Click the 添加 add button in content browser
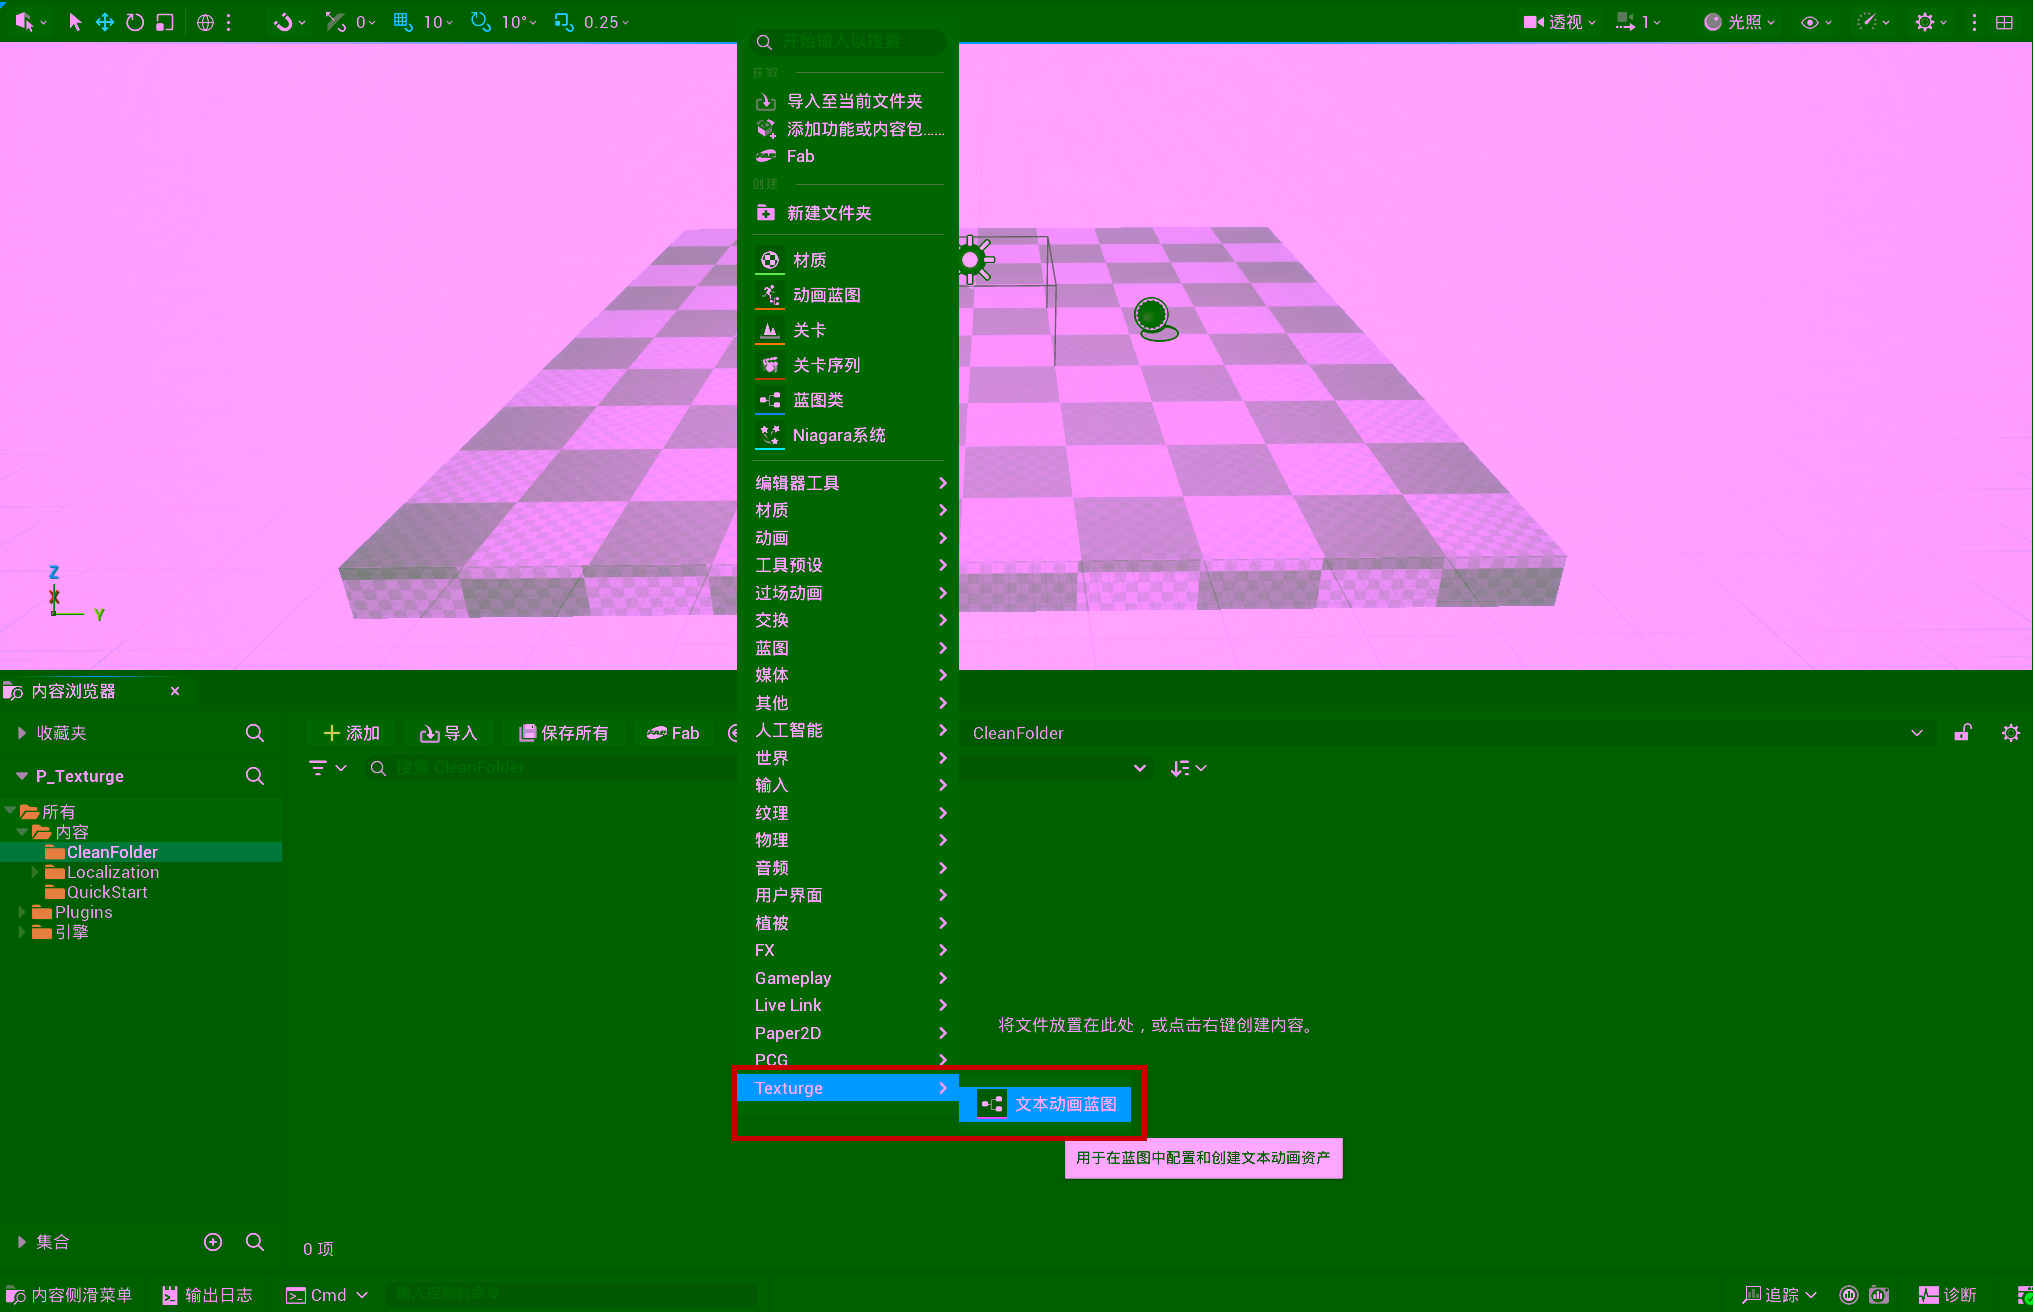This screenshot has height=1312, width=2033. (x=351, y=733)
